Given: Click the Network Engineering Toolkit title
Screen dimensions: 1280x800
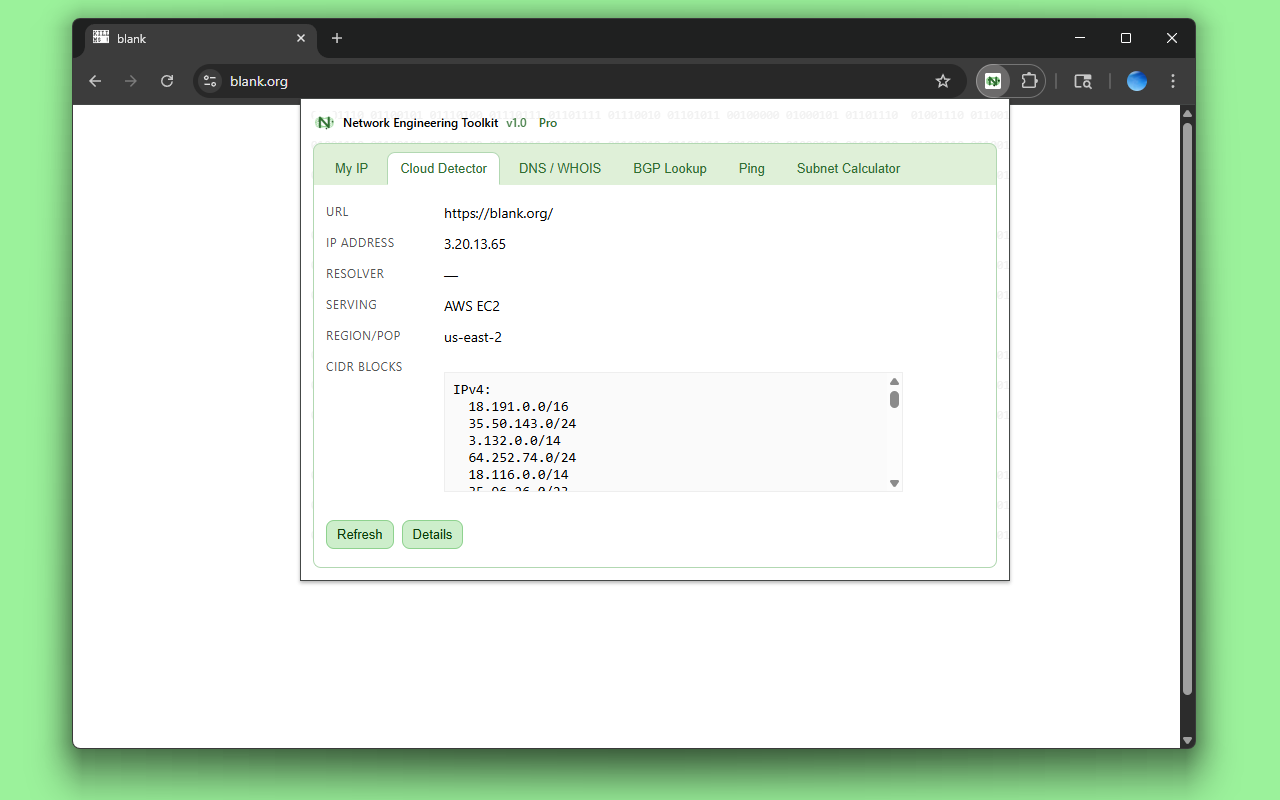Looking at the screenshot, I should coord(420,123).
